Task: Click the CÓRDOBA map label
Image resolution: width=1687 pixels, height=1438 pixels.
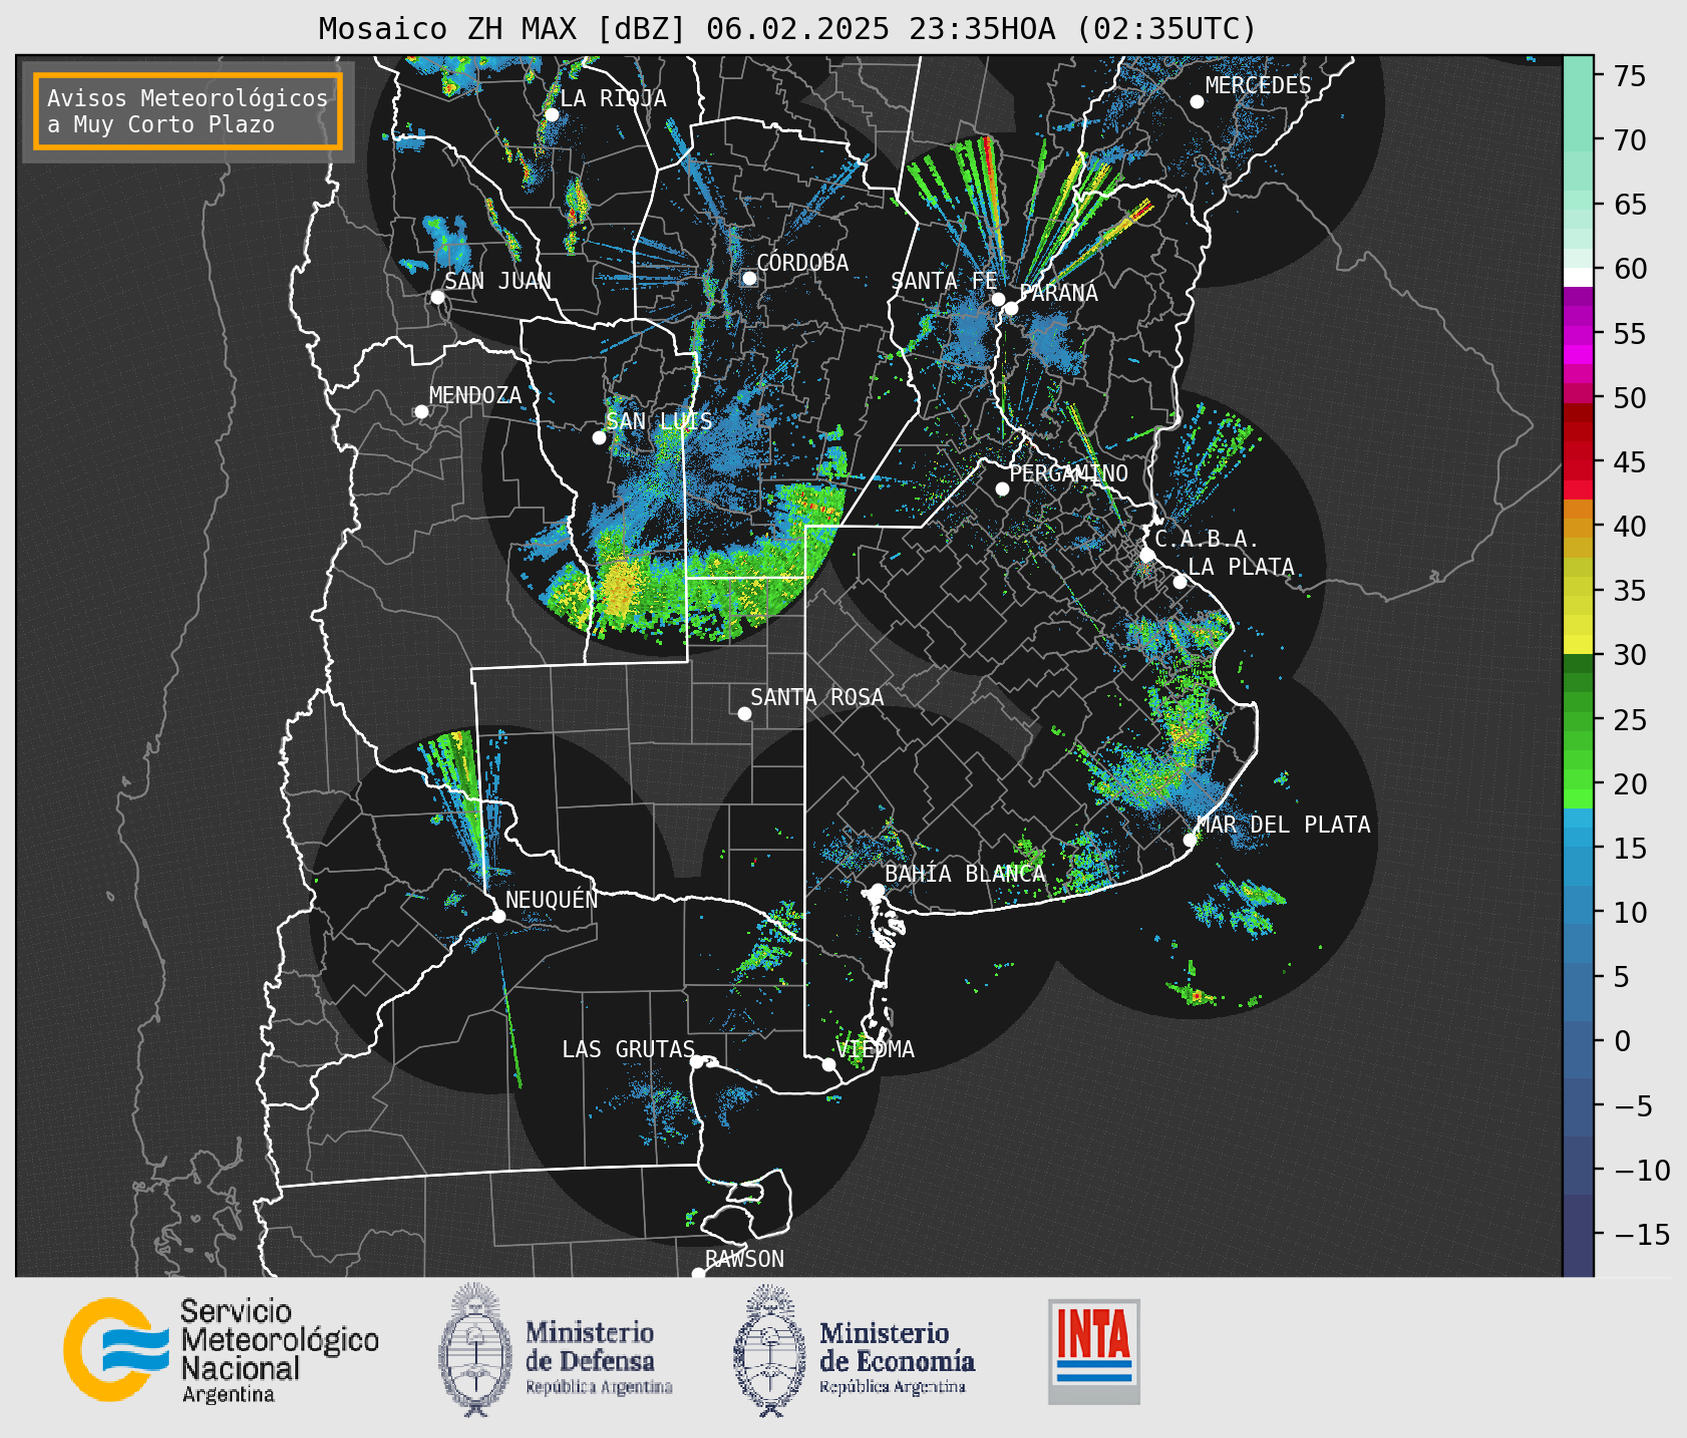Action: [802, 263]
